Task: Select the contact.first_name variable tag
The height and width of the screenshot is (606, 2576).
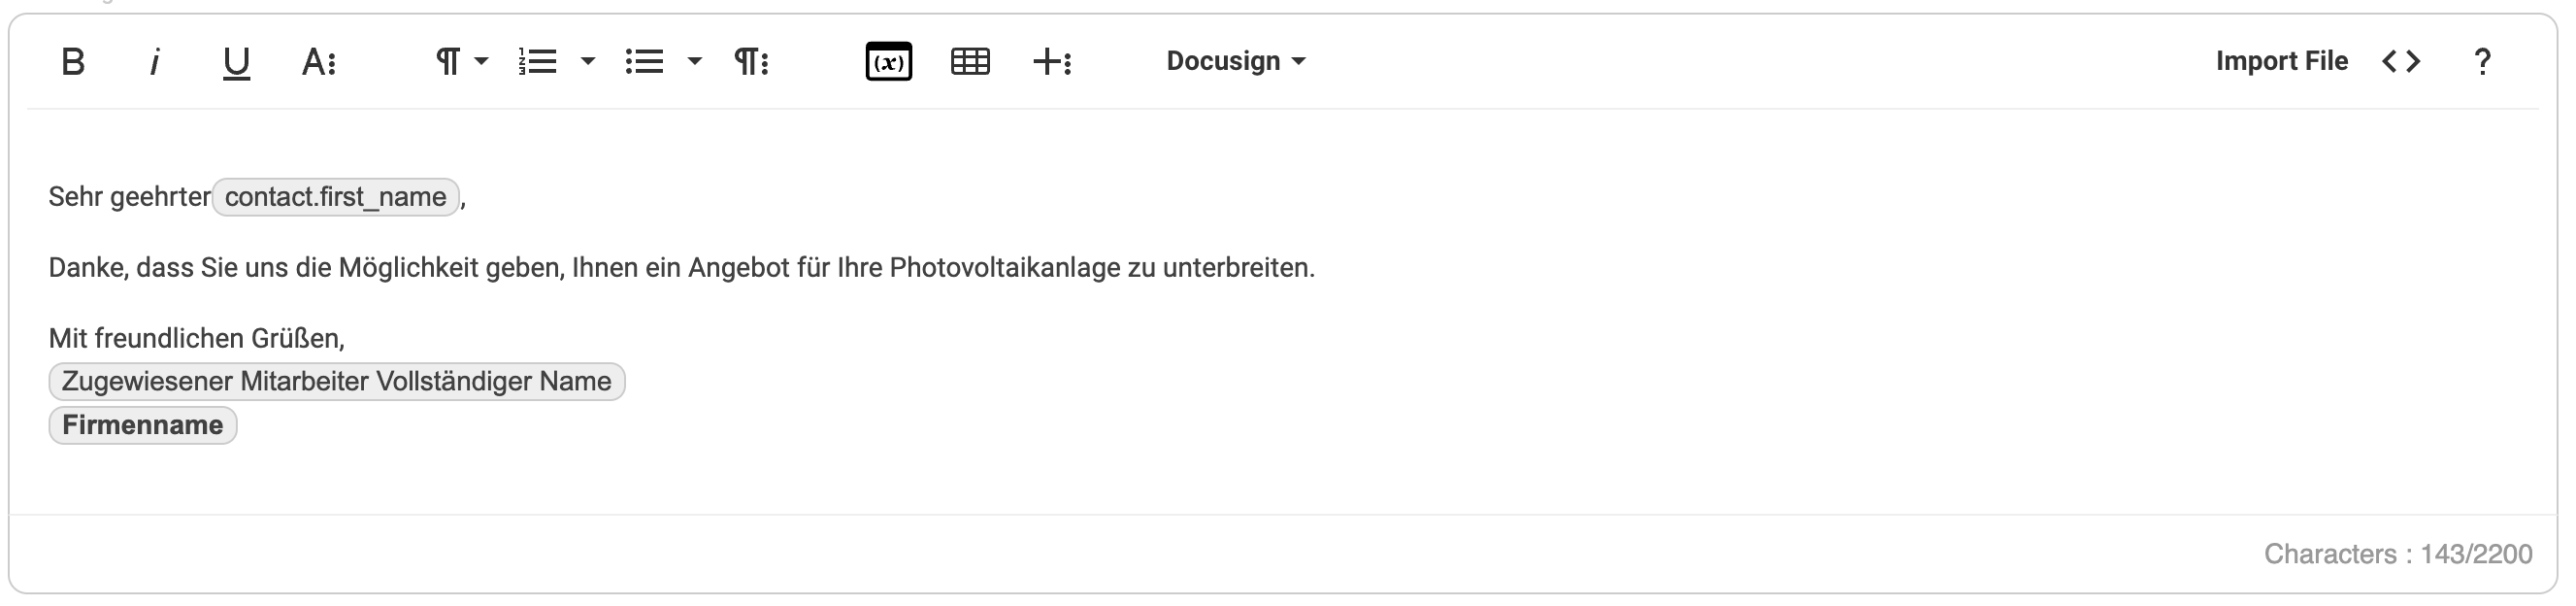Action: (336, 197)
